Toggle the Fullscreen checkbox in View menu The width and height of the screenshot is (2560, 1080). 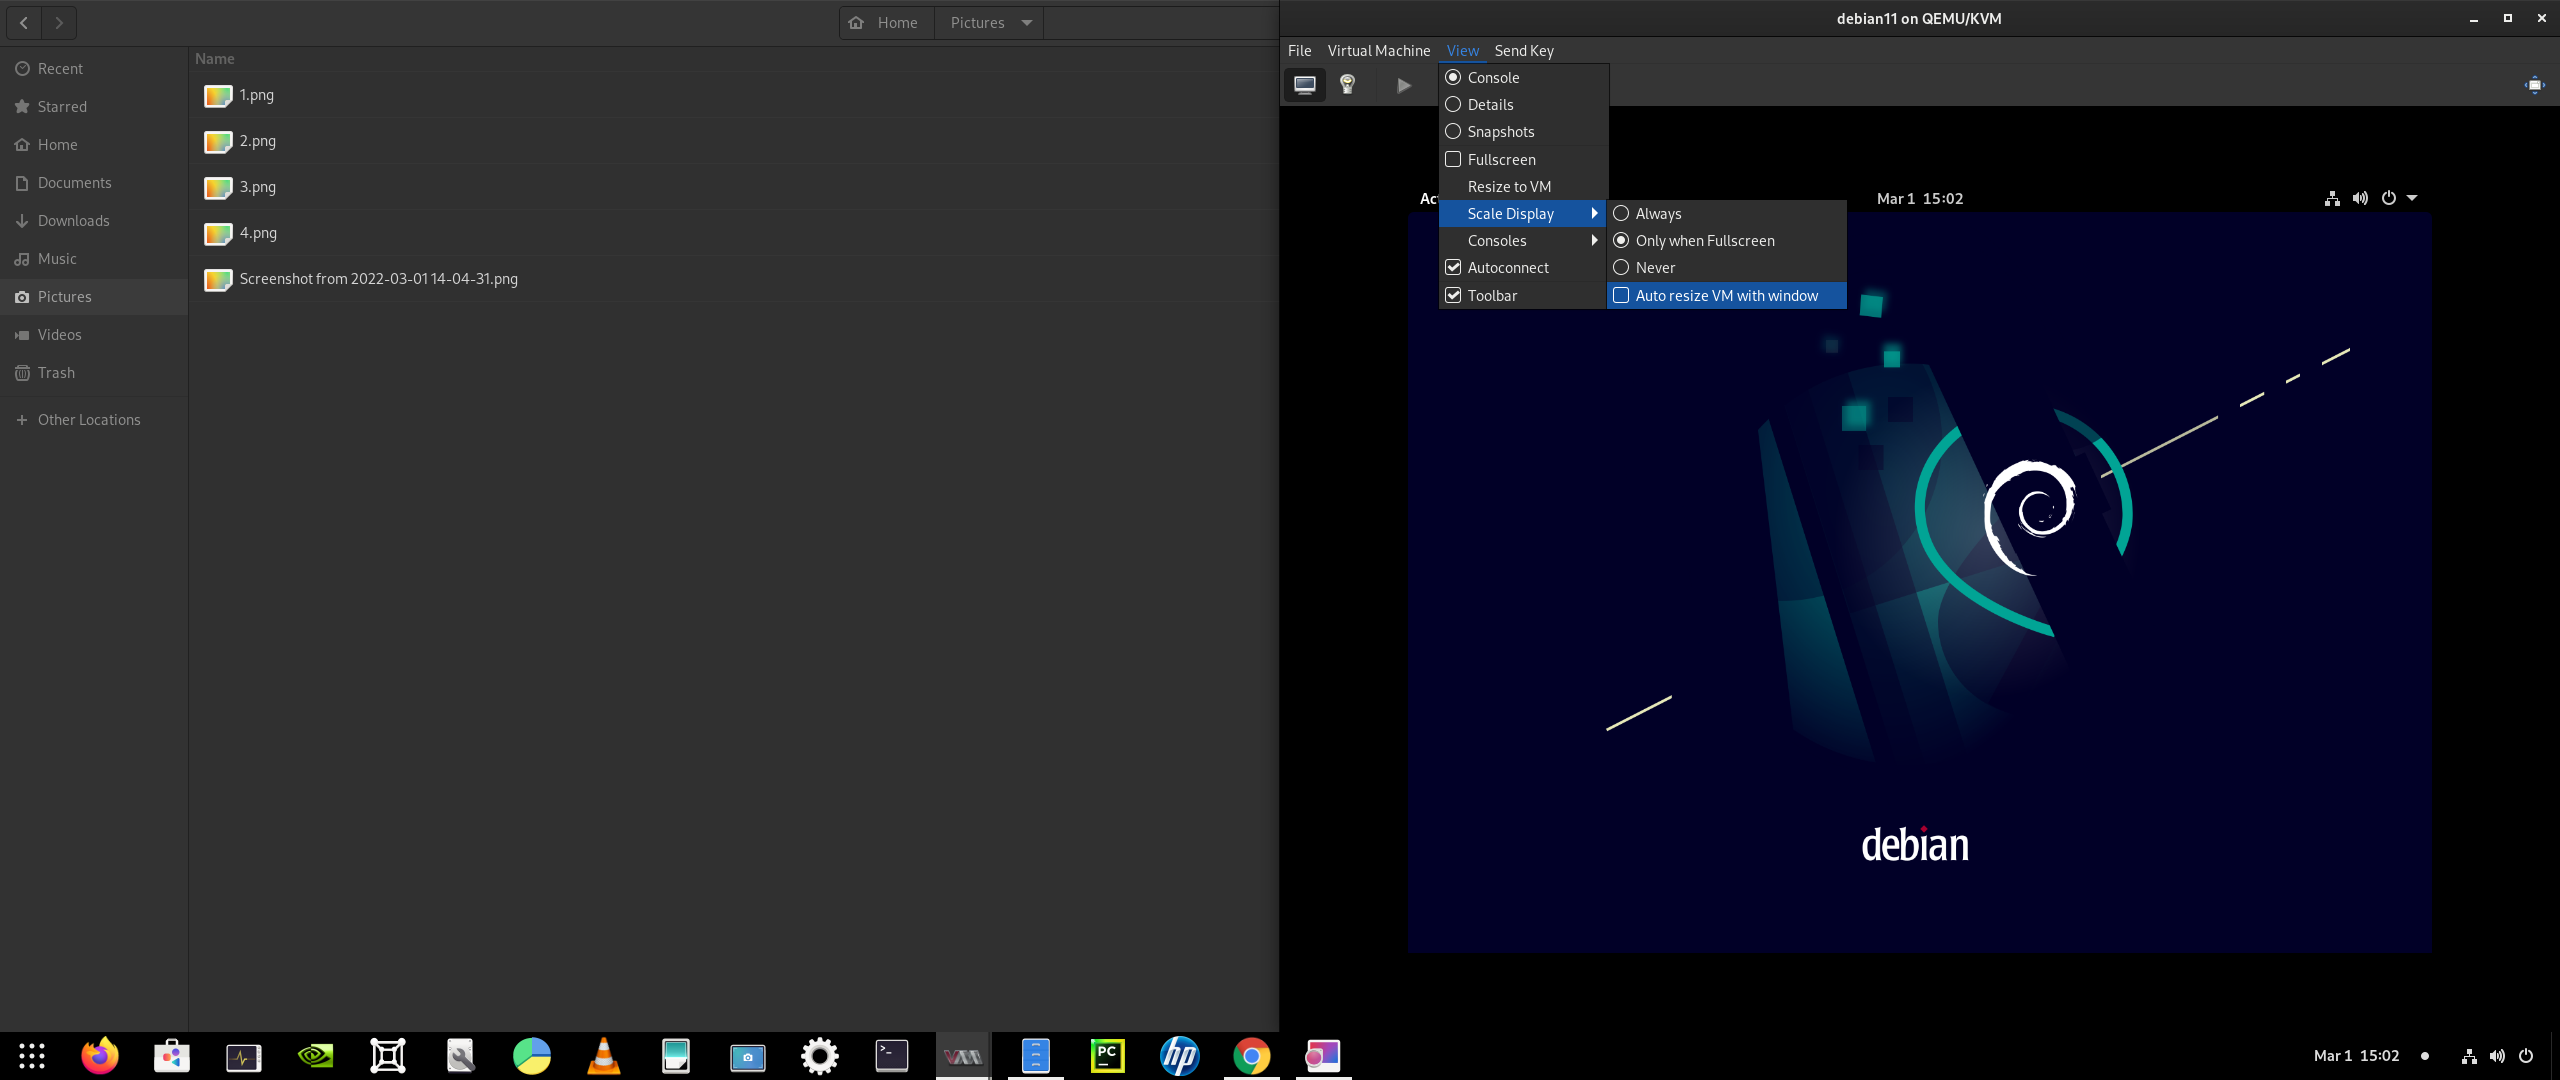point(1501,160)
